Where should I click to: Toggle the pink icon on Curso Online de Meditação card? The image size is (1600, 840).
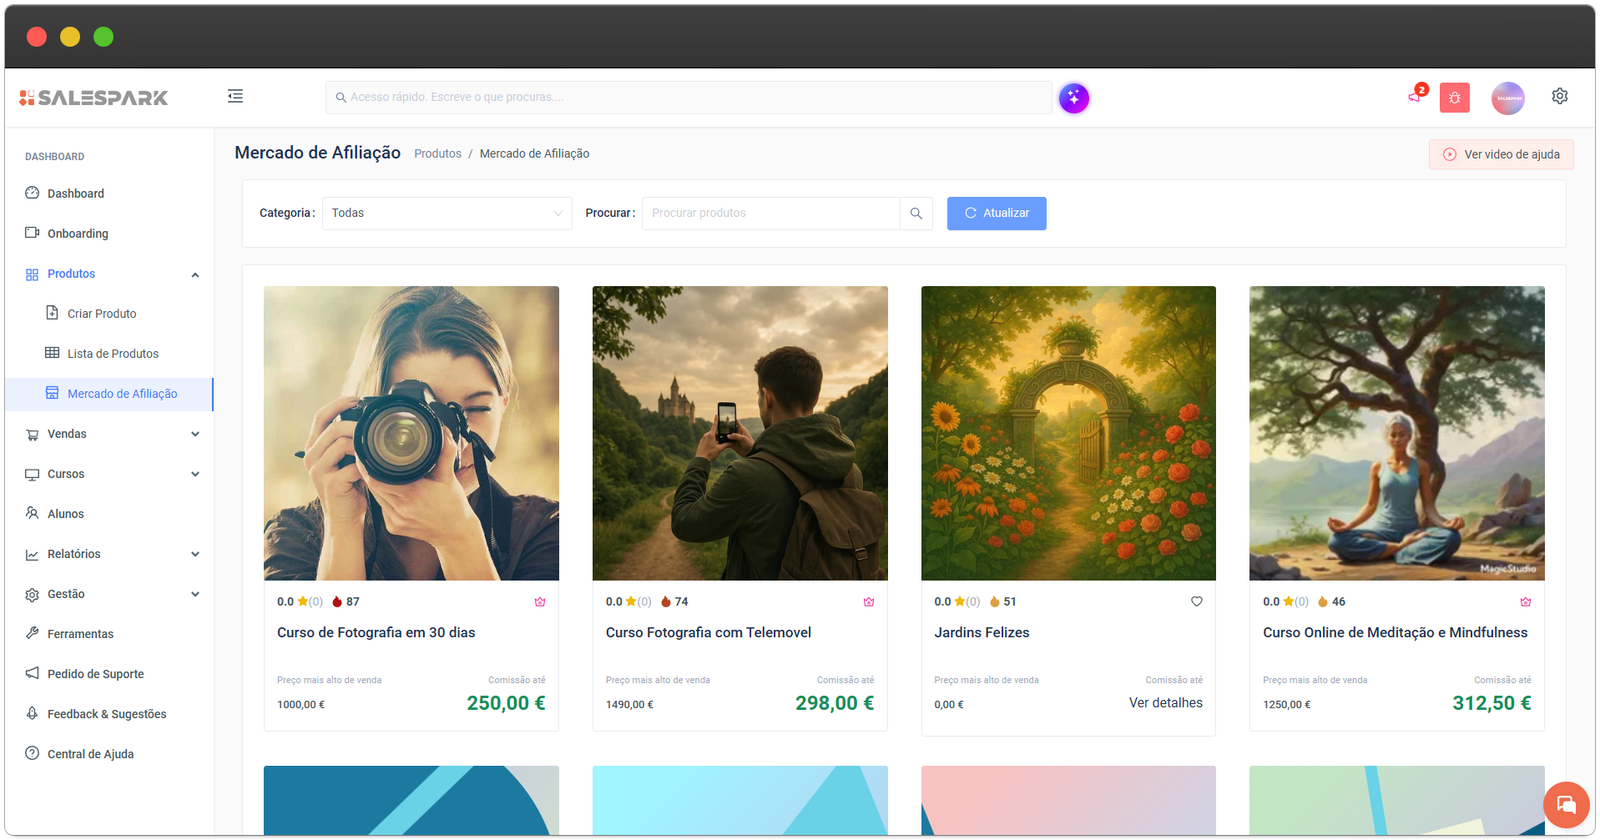point(1525,601)
